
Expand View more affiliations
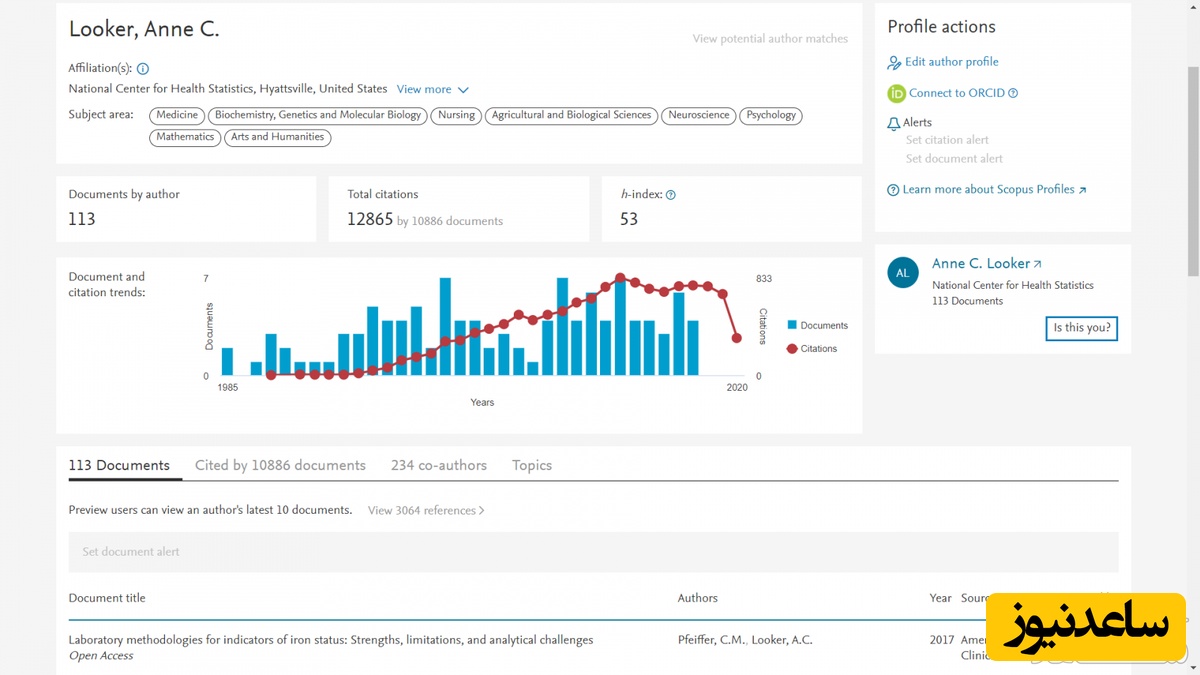[x=432, y=89]
